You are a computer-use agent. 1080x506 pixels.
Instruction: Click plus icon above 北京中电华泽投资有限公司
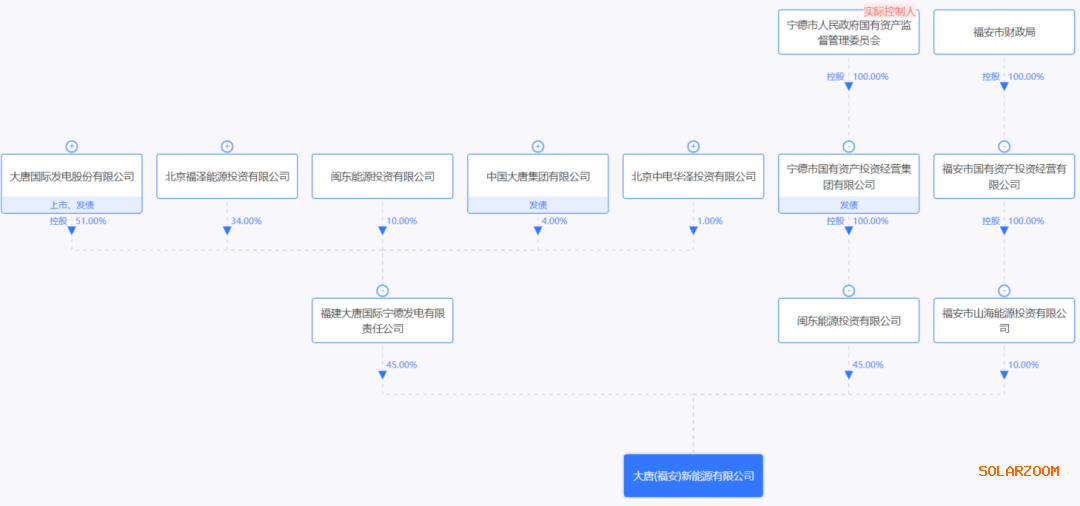click(x=693, y=146)
